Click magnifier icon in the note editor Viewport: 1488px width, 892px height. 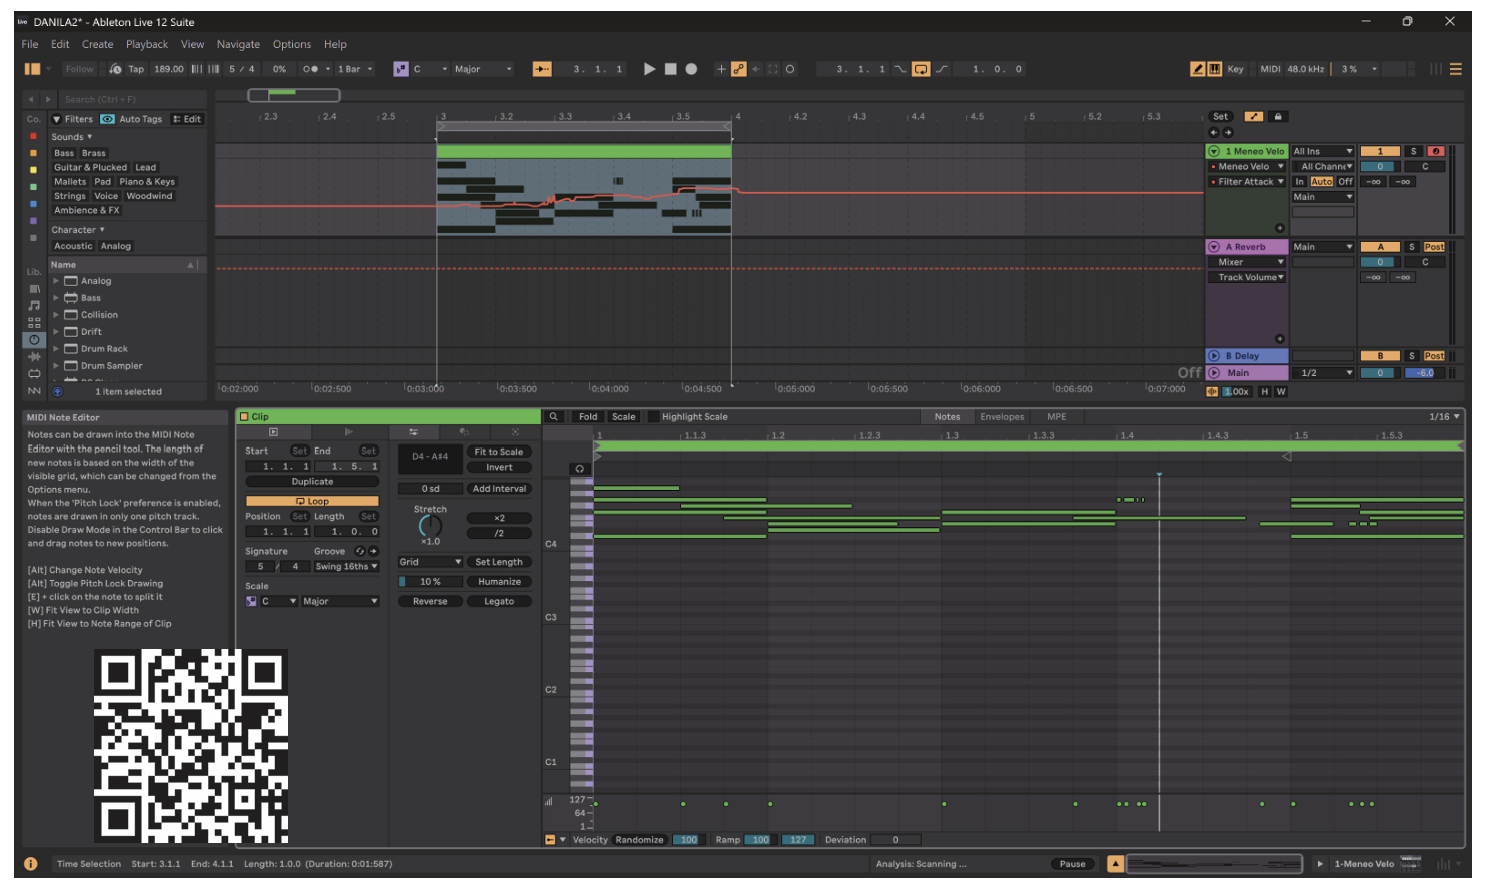click(x=553, y=417)
